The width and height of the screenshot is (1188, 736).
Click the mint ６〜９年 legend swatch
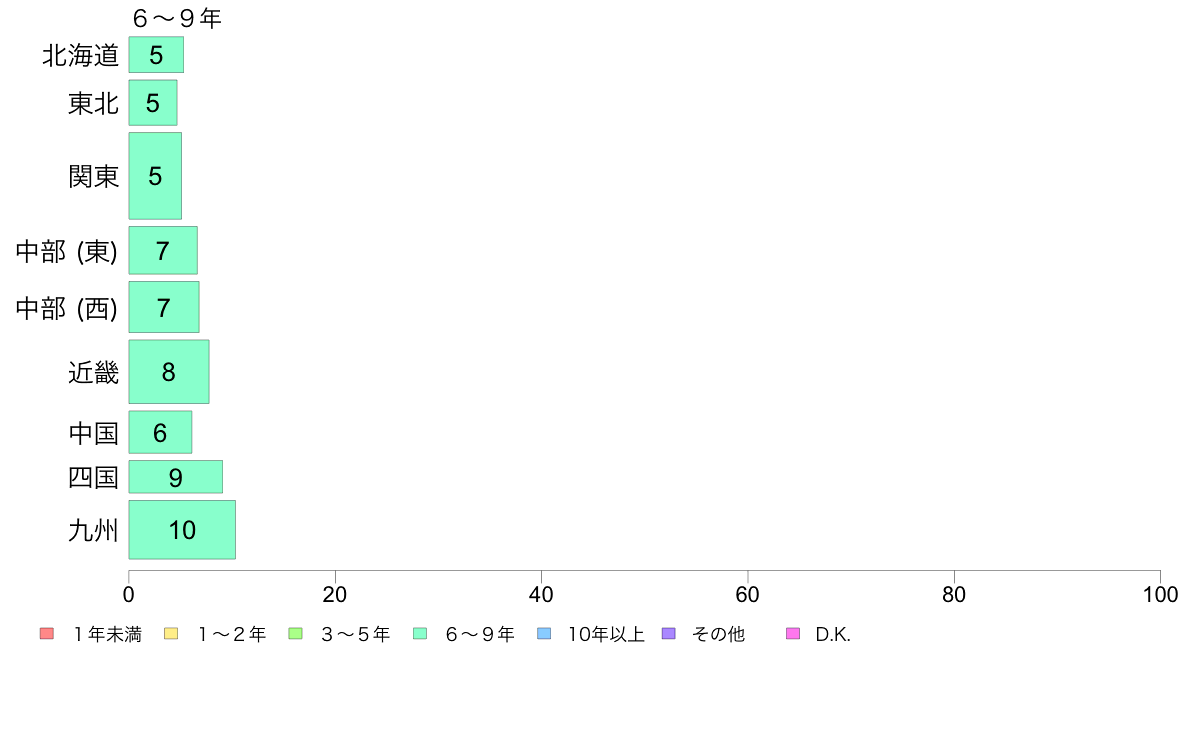click(x=420, y=634)
